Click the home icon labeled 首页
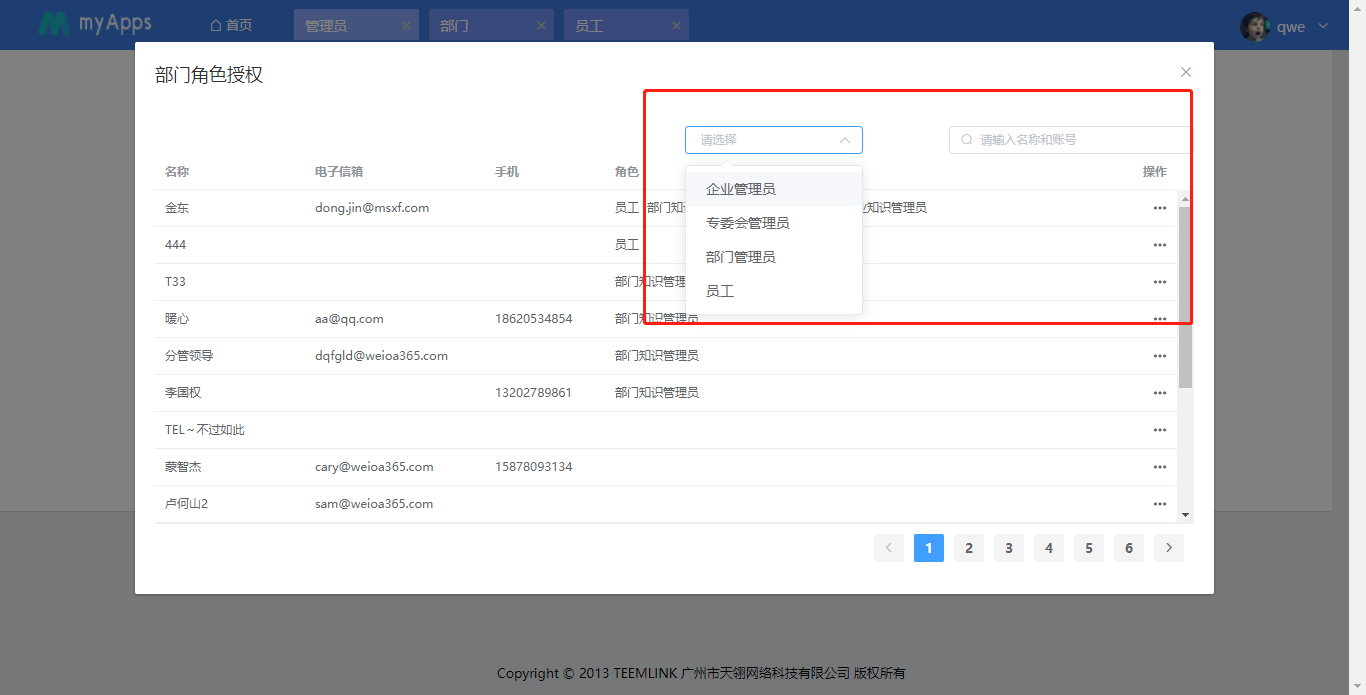 coord(231,26)
